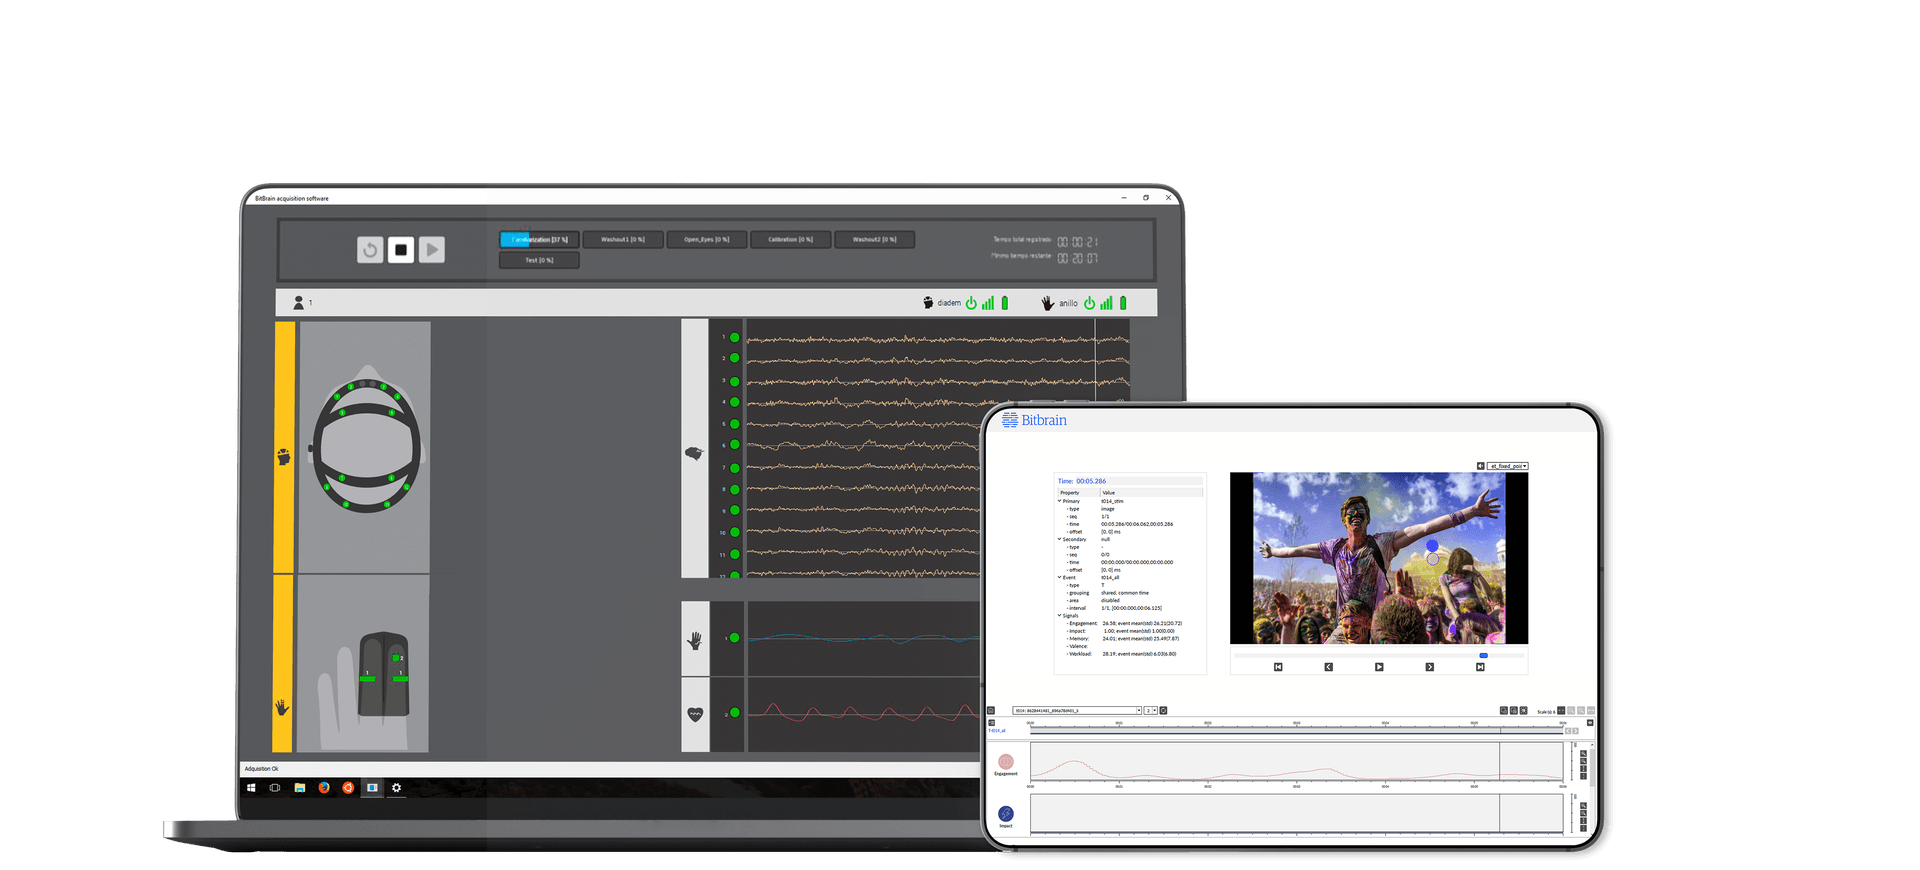Image resolution: width=1920 pixels, height=870 pixels.
Task: Click the stop recording button
Action: click(401, 250)
